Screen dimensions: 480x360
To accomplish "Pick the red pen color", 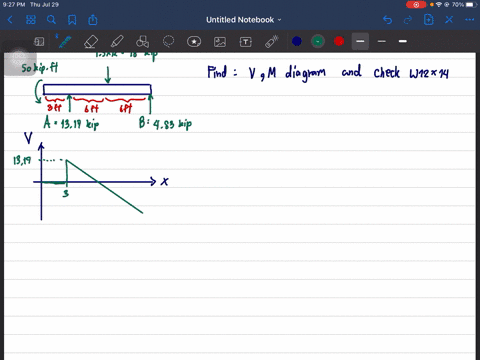I will point(339,41).
